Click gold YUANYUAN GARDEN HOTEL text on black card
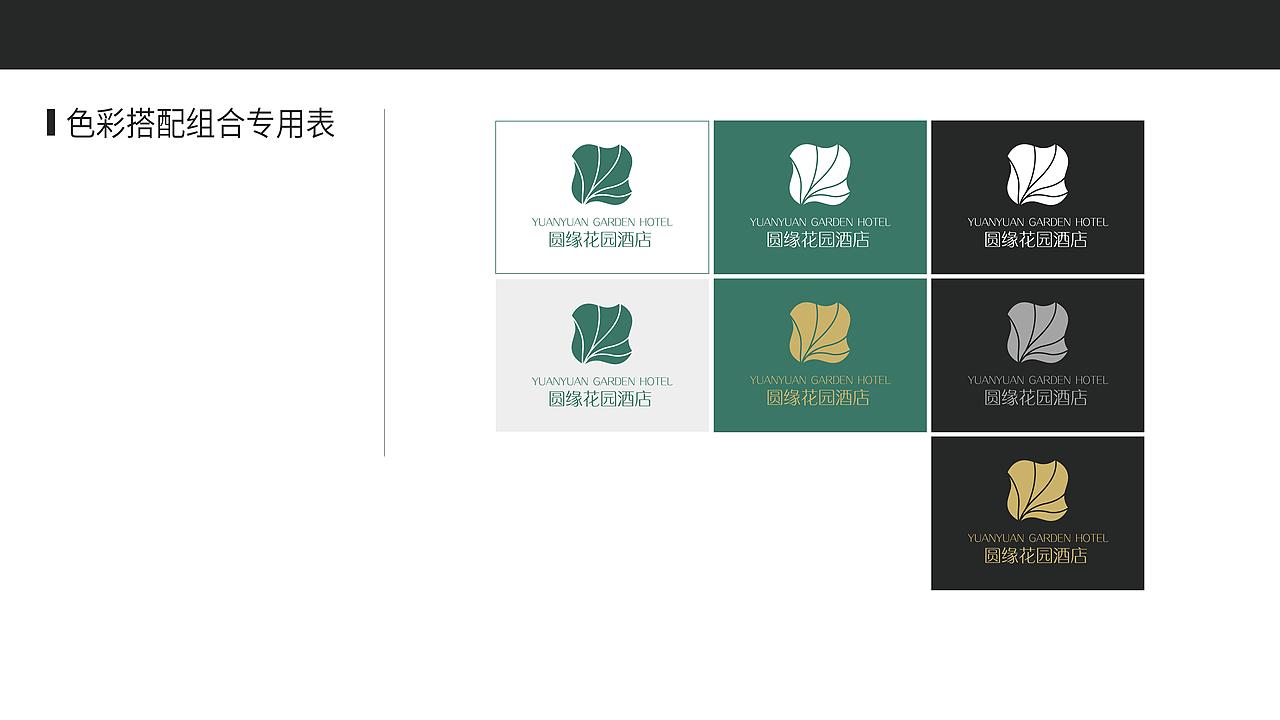This screenshot has width=1280, height=720. pyautogui.click(x=1038, y=538)
